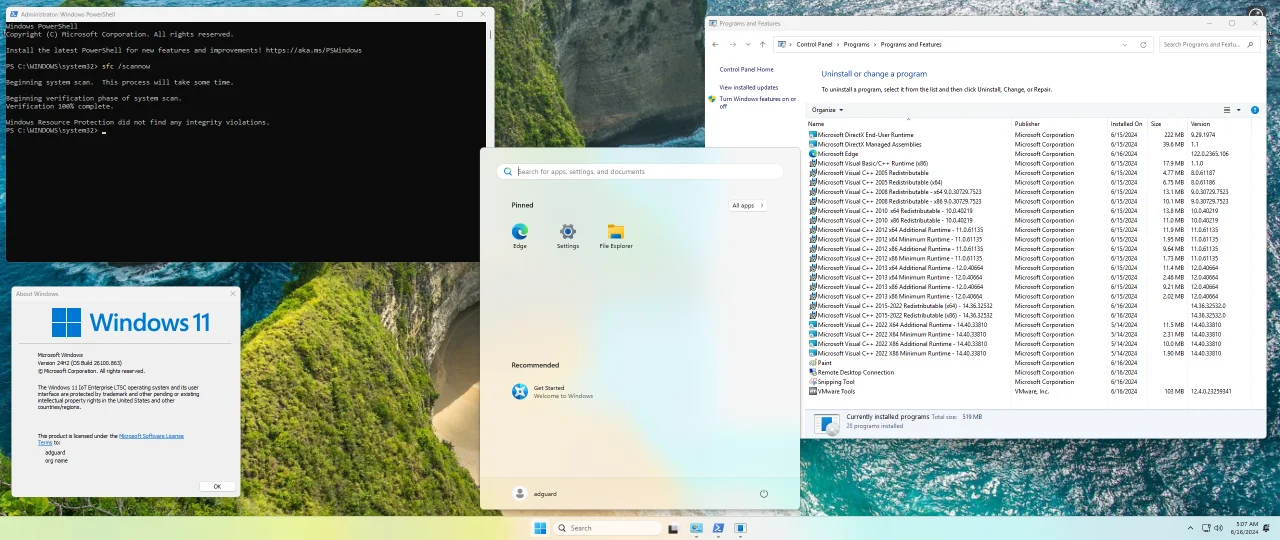Open Task View on the taskbar

673,528
